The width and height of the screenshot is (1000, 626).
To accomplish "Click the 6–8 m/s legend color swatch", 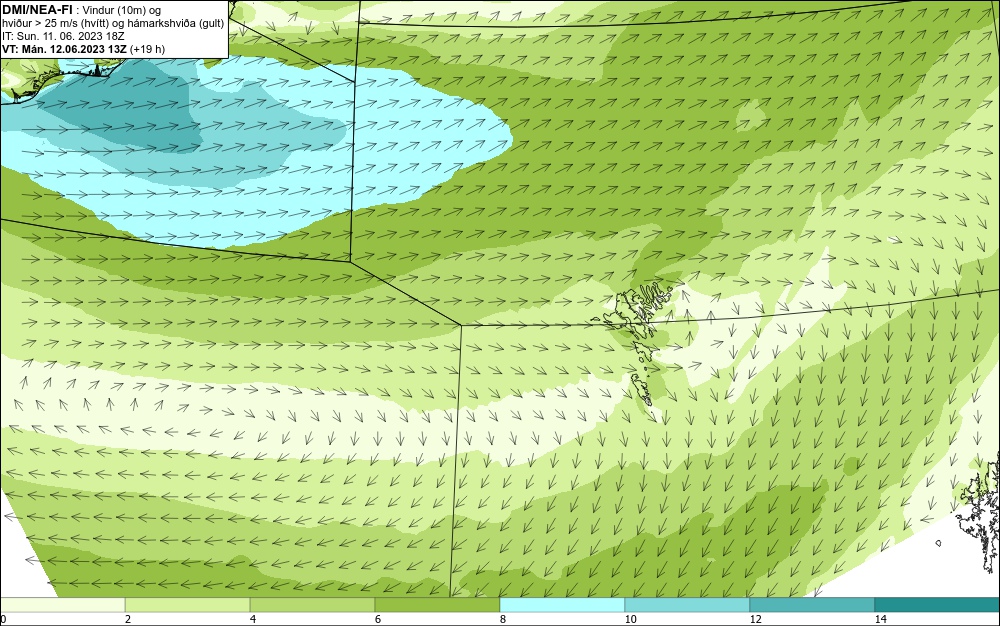I will click(x=438, y=605).
